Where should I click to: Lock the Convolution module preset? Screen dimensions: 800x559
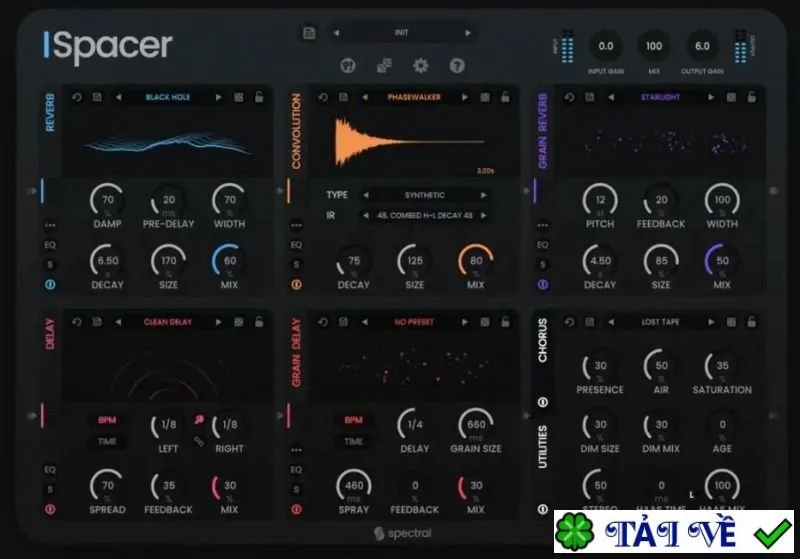pyautogui.click(x=505, y=97)
